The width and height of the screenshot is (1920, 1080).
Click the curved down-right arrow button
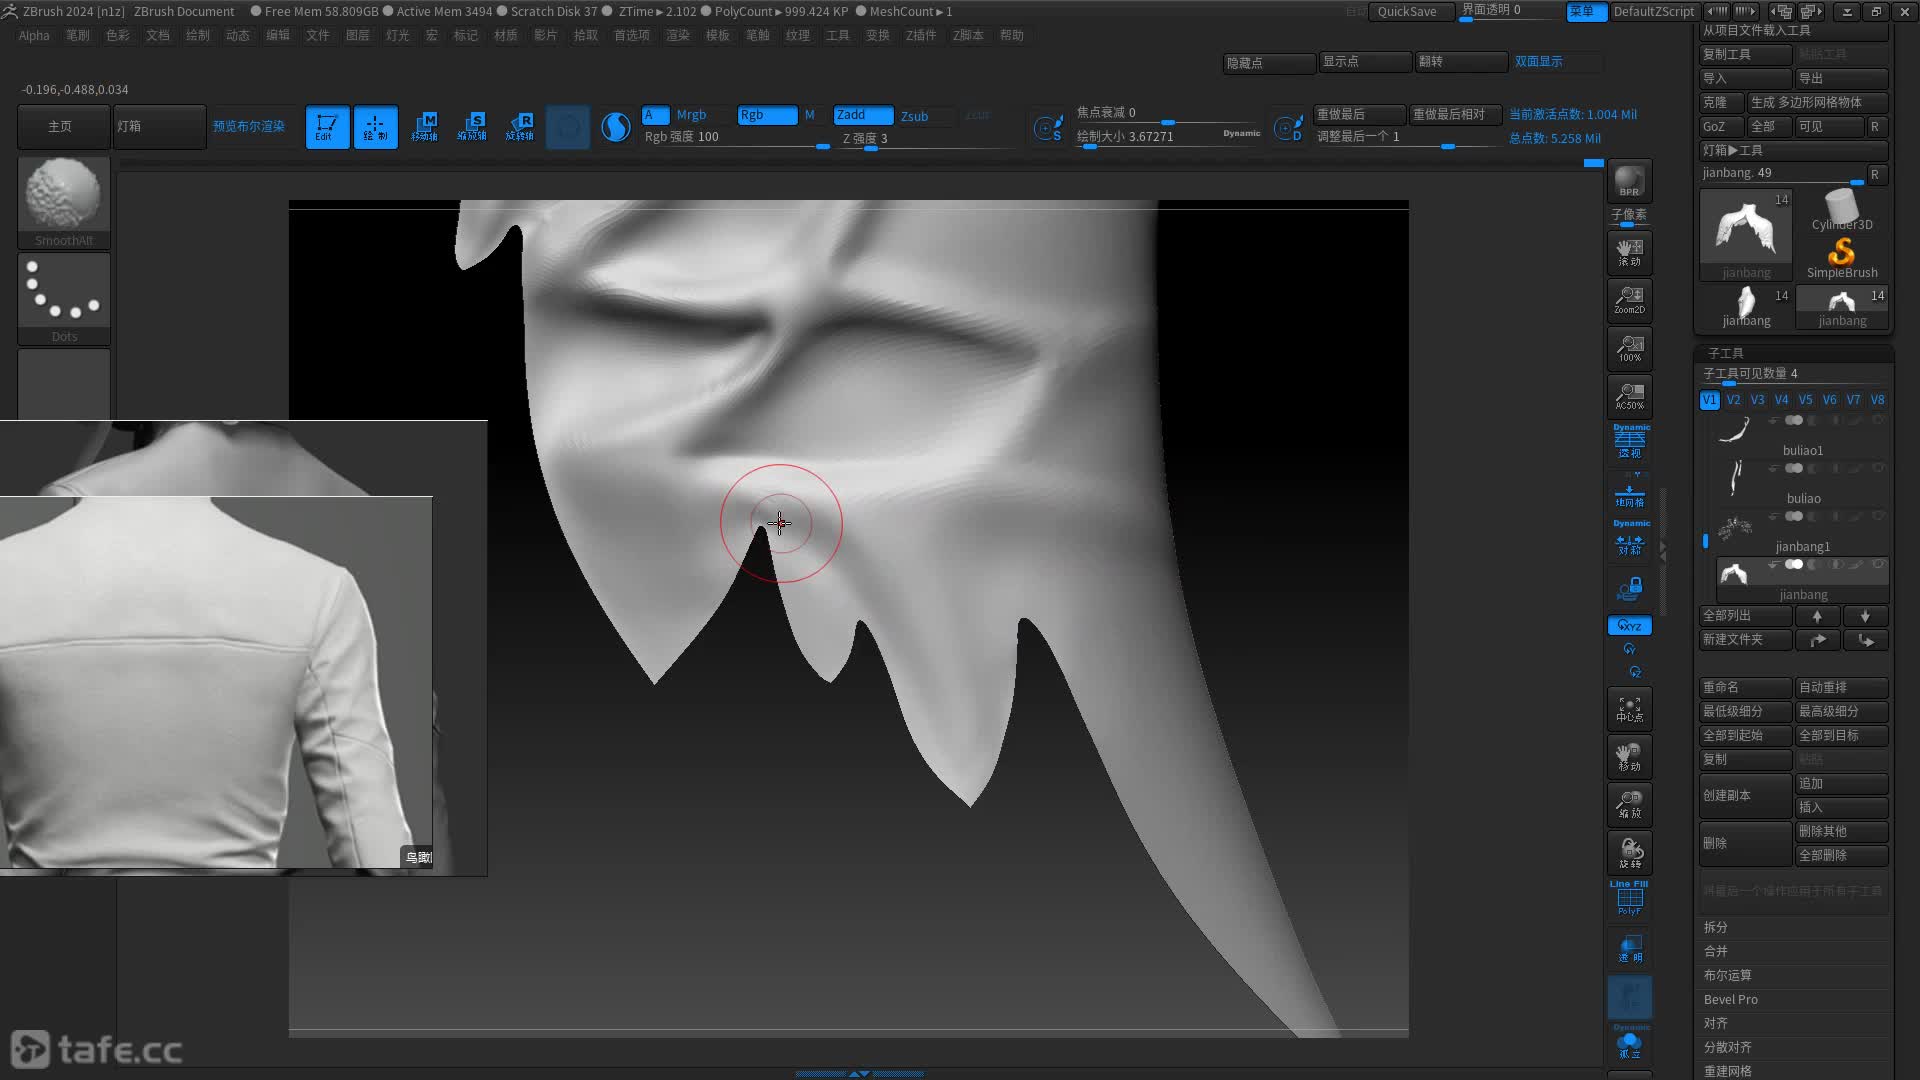(x=1865, y=640)
